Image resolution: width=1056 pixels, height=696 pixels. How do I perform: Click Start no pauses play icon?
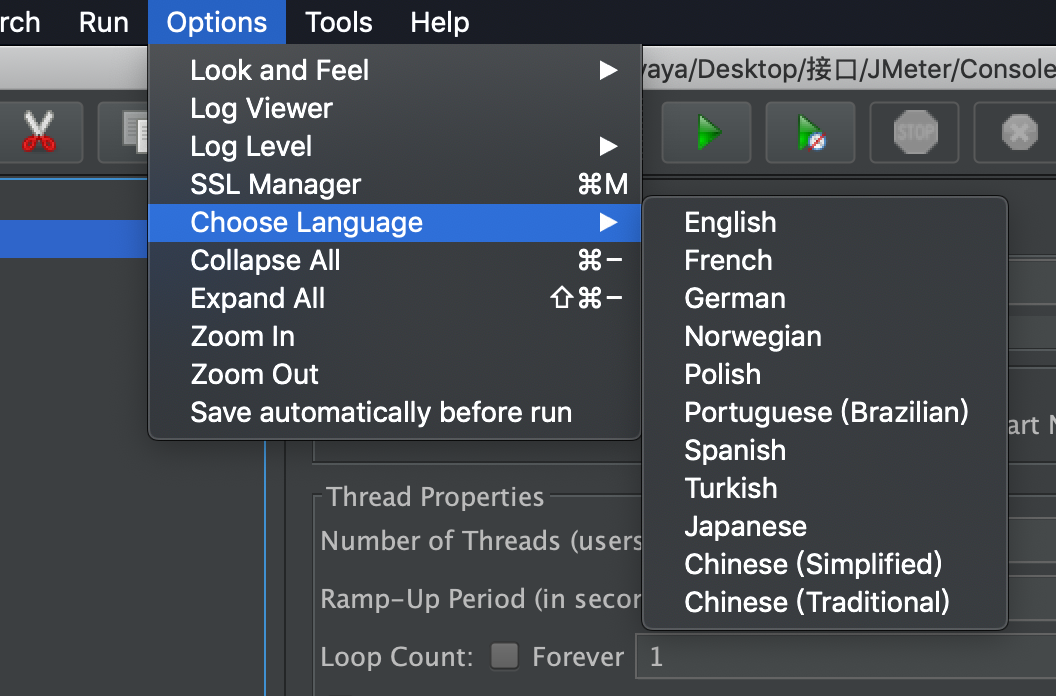point(810,132)
